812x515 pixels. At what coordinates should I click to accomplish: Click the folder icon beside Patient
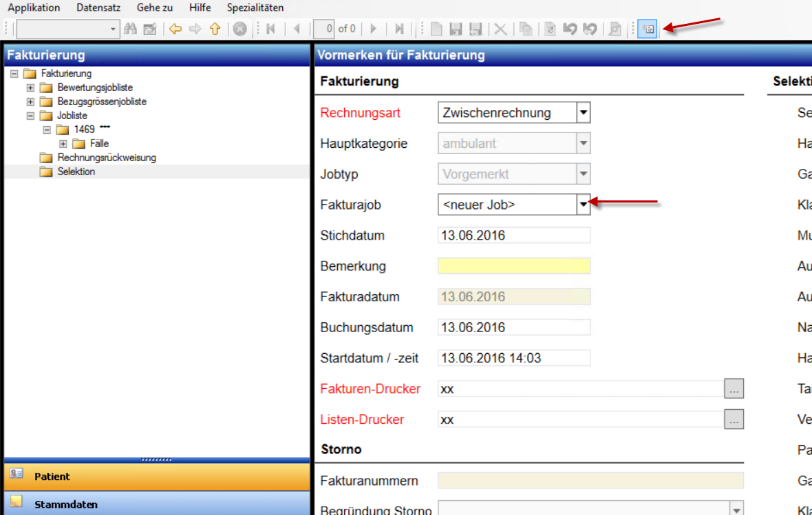coord(16,476)
